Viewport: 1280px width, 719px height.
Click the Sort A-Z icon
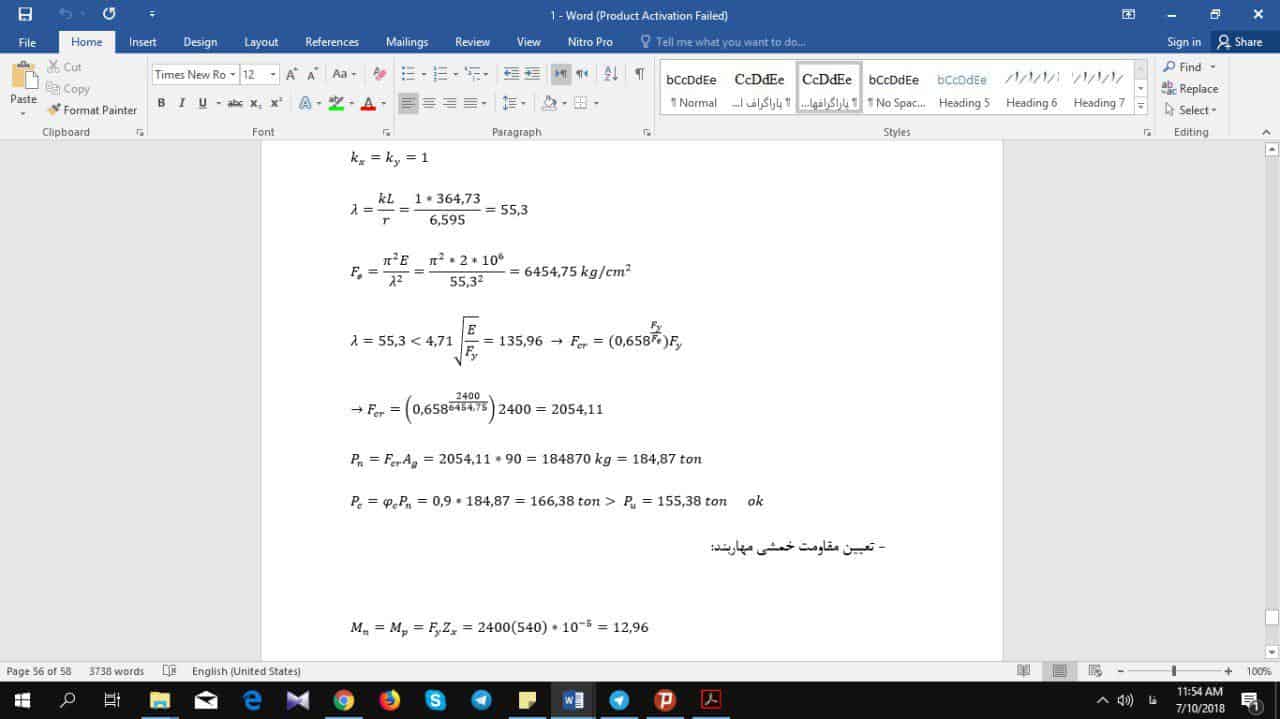pyautogui.click(x=612, y=74)
